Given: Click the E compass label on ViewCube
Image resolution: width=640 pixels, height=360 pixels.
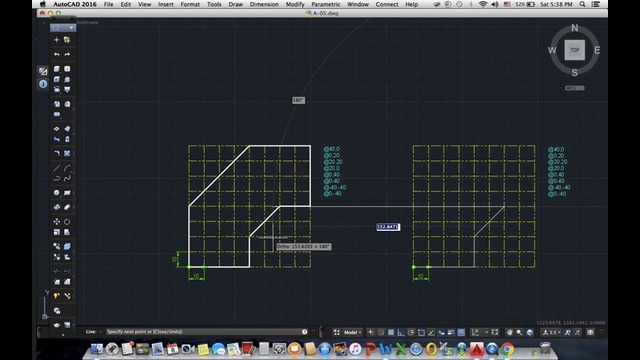Looking at the screenshot, I should point(597,50).
